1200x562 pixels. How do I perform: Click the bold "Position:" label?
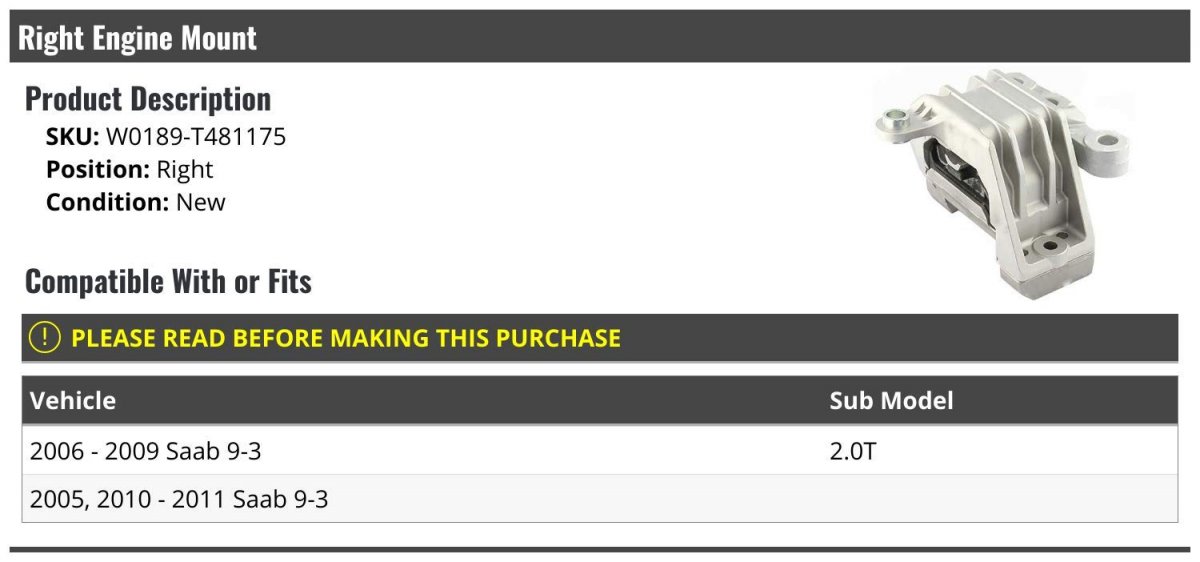click(98, 170)
